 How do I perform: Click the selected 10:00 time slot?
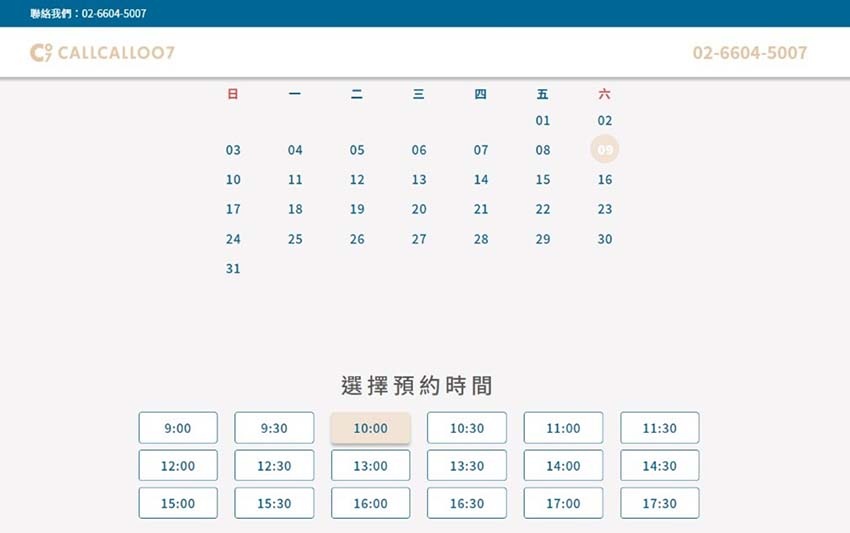(371, 428)
